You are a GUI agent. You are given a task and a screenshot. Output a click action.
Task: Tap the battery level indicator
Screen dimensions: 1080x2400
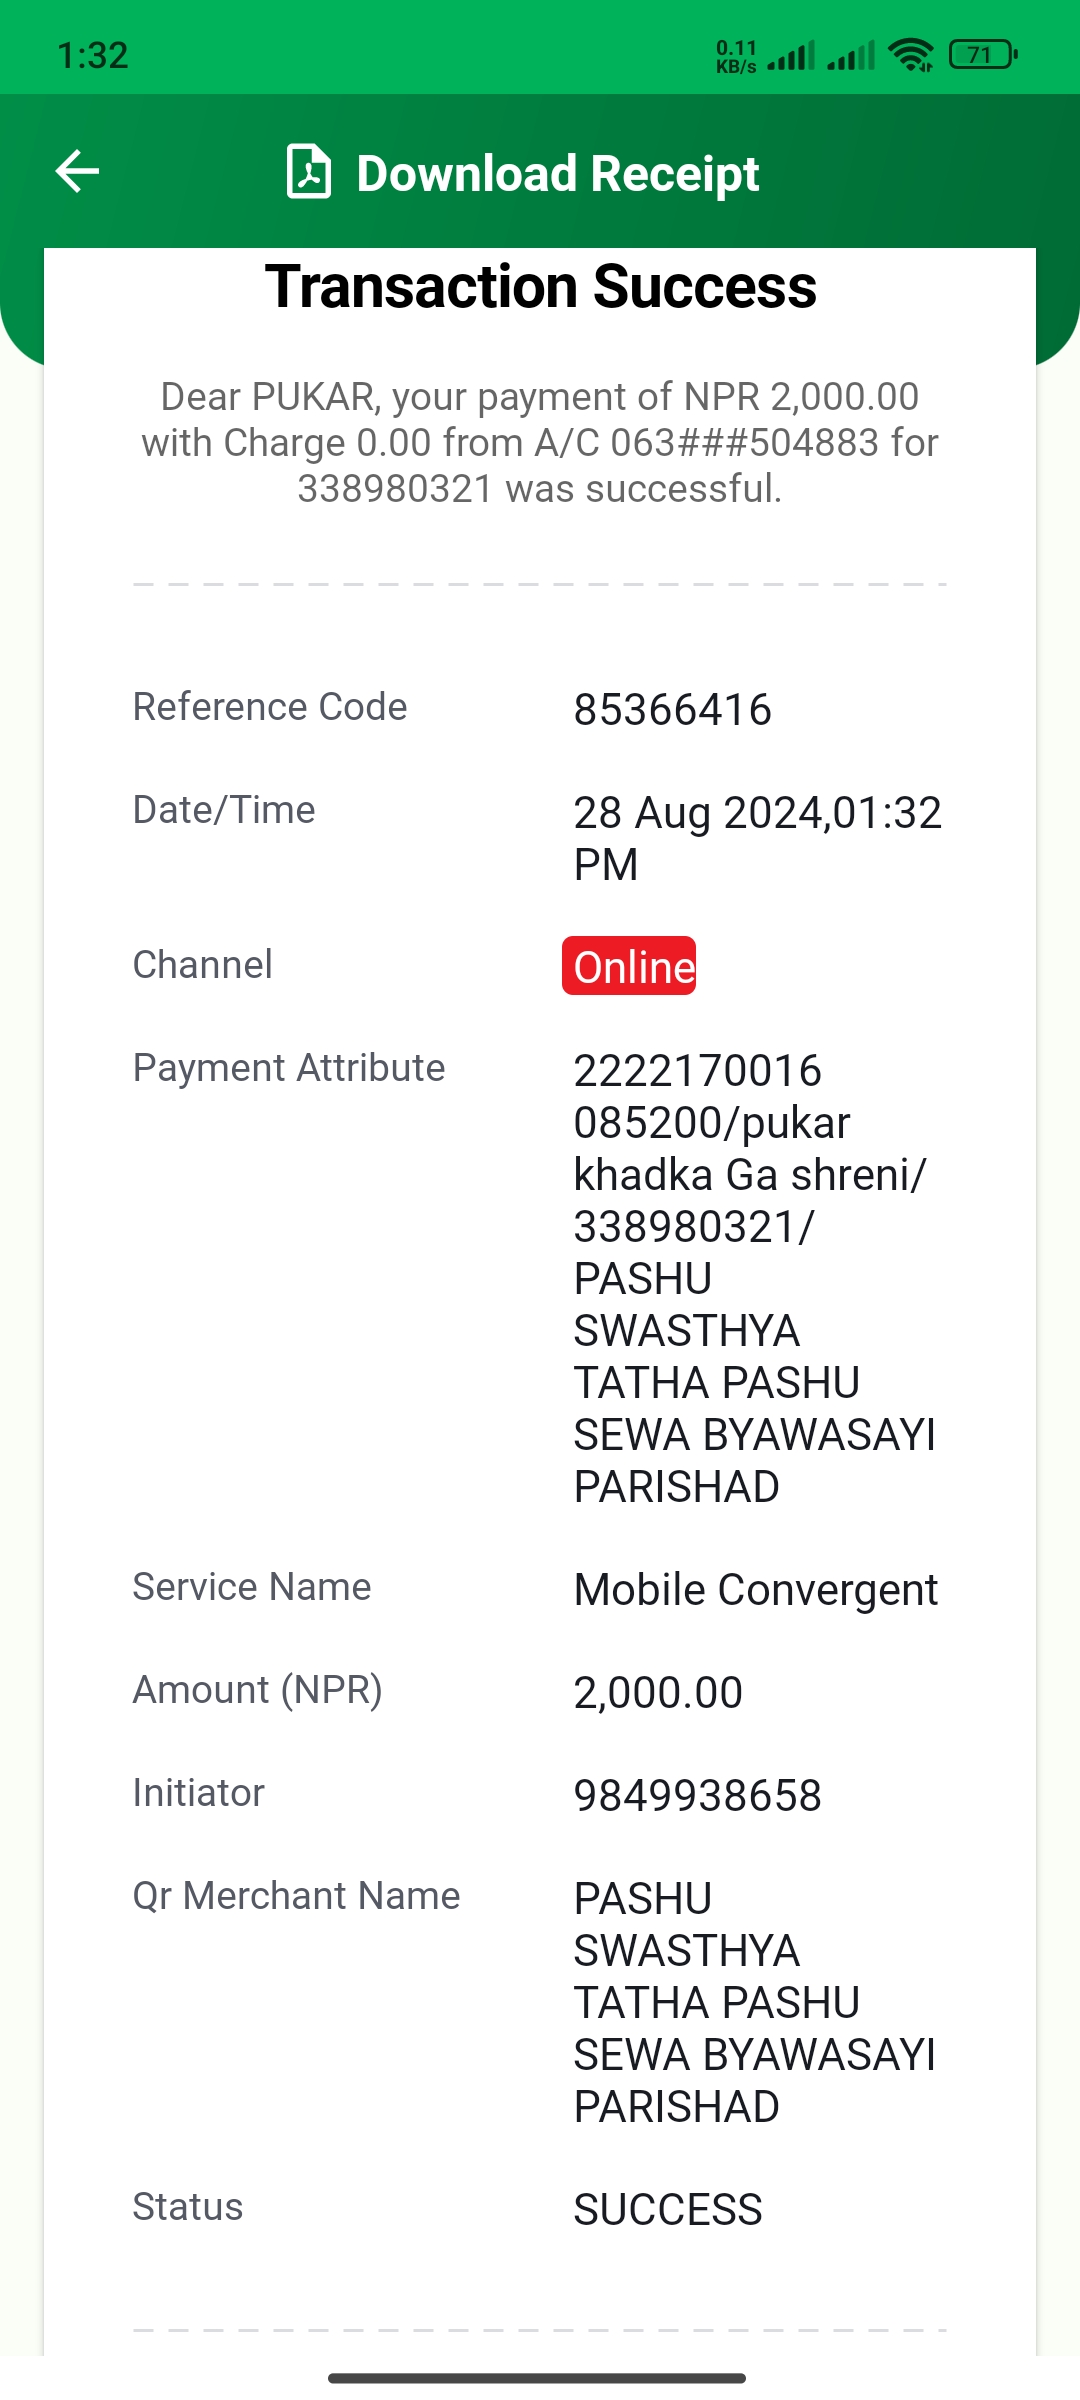983,54
